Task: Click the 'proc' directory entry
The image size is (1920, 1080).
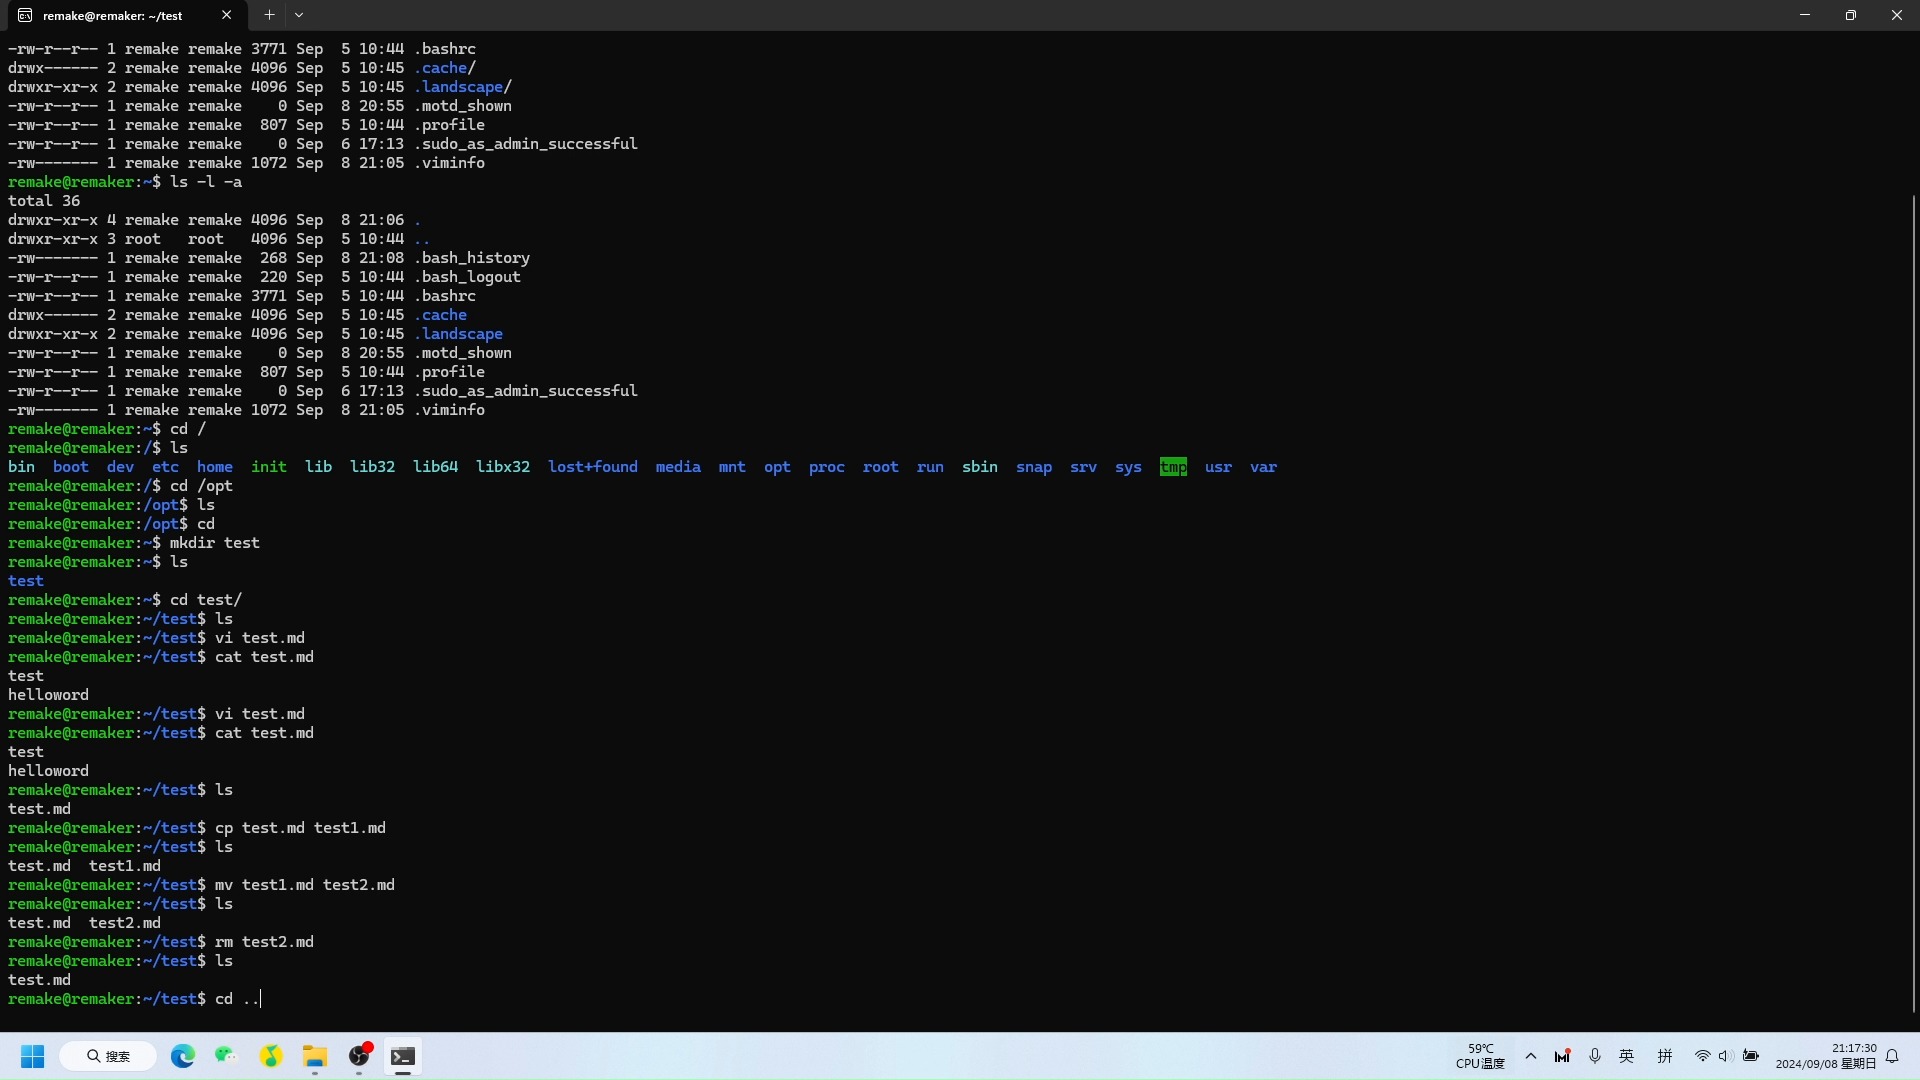Action: click(x=827, y=467)
